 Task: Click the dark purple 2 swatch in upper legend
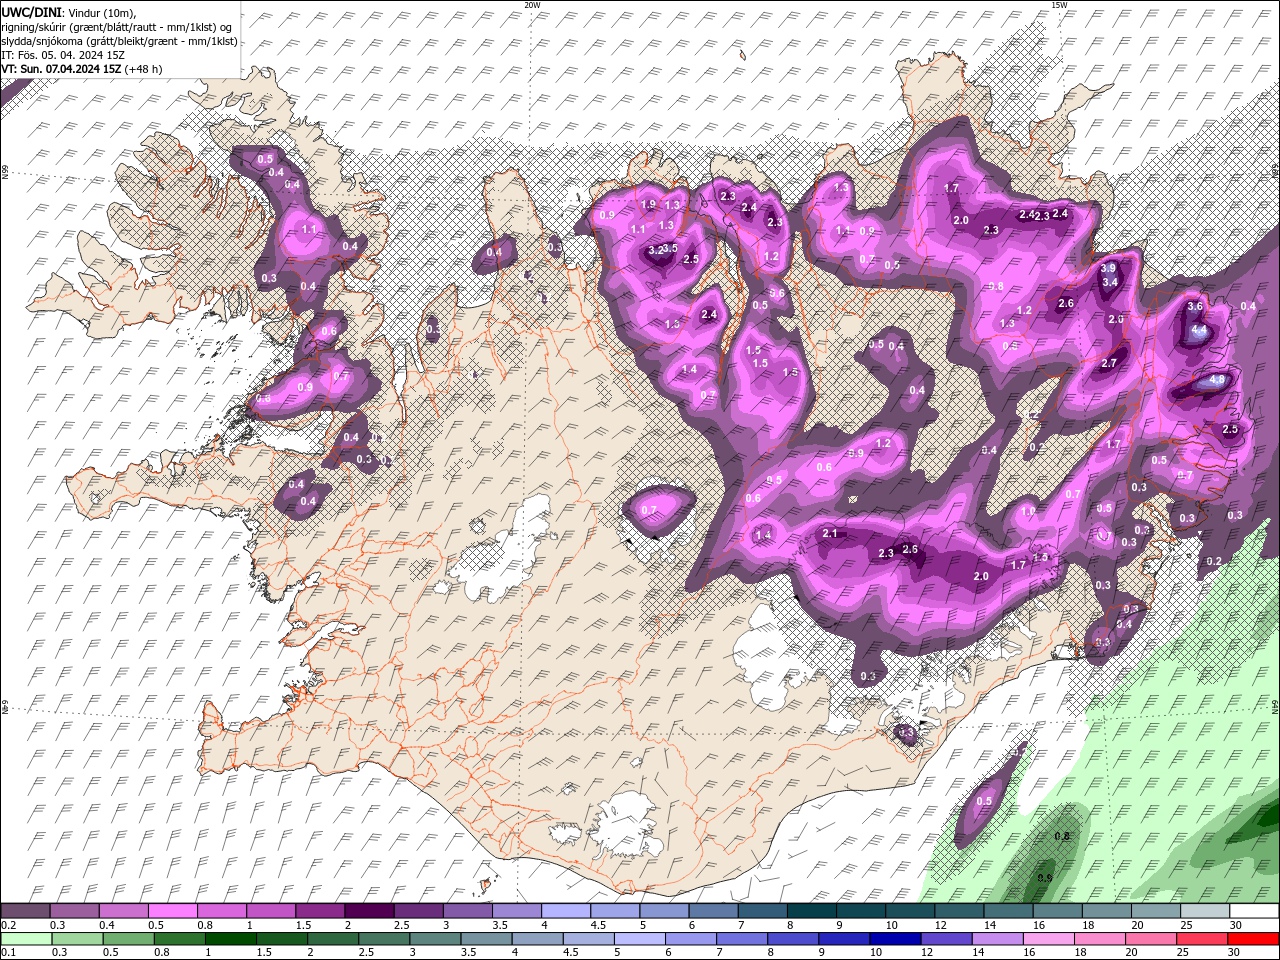click(369, 911)
